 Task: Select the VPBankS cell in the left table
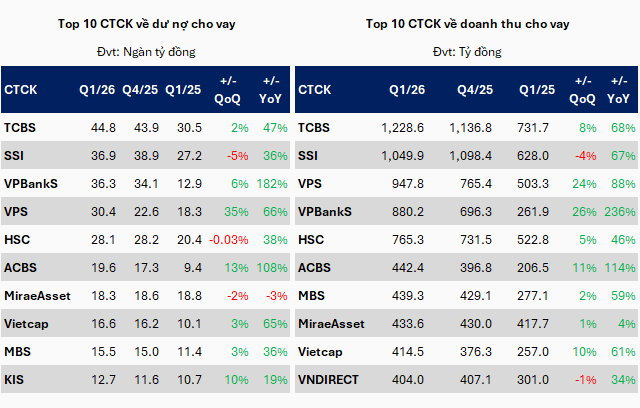(x=29, y=183)
